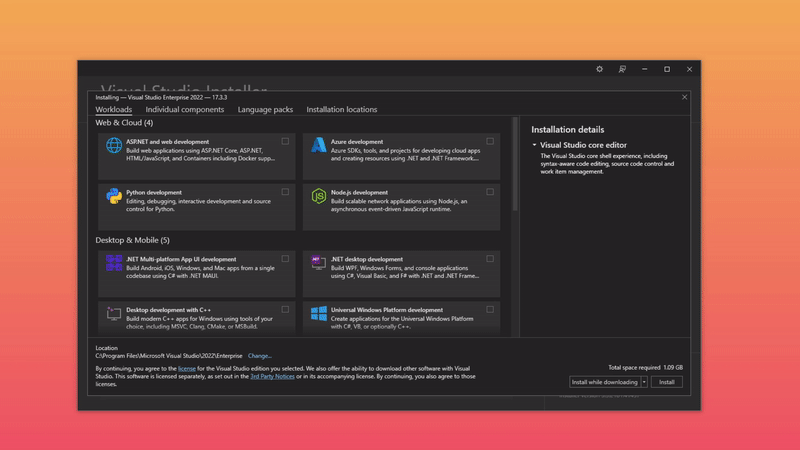Check the ASP.NET and web development workload
800x450 pixels.
pos(285,141)
